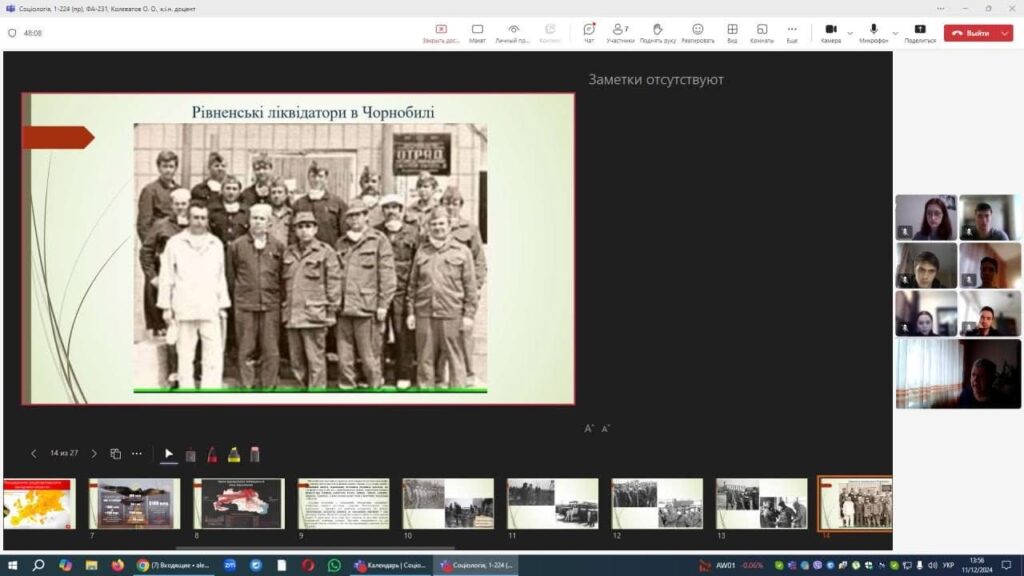This screenshot has height=576, width=1024.
Task: Open the Реагировать reactions menu
Action: coord(697,32)
